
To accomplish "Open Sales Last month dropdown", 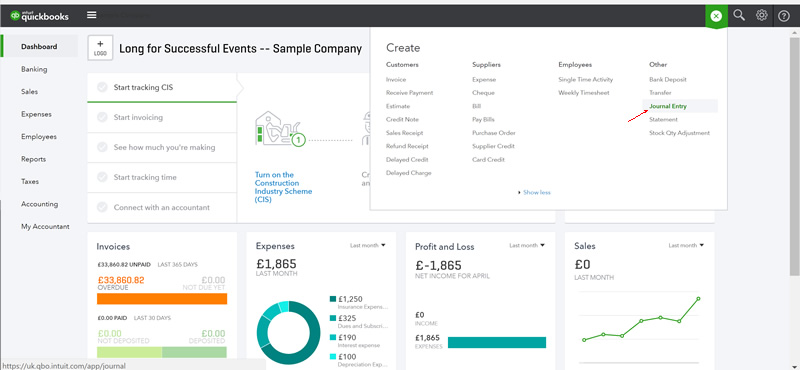I will point(686,245).
